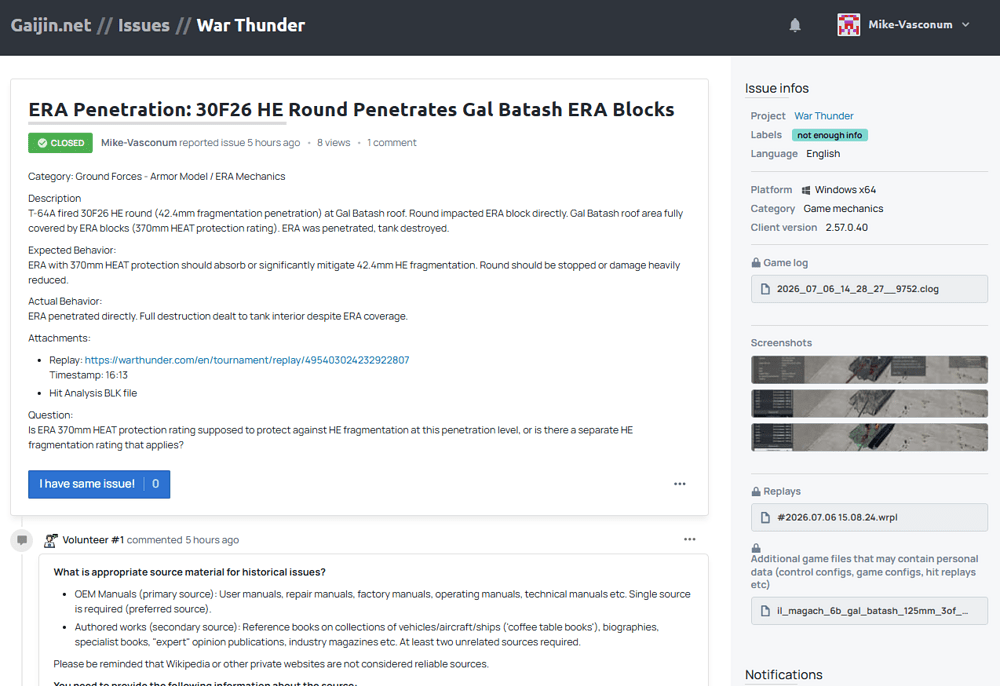1000x686 pixels.
Task: Click the il_magach_6b_gal_batash file icon
Action: click(x=765, y=611)
